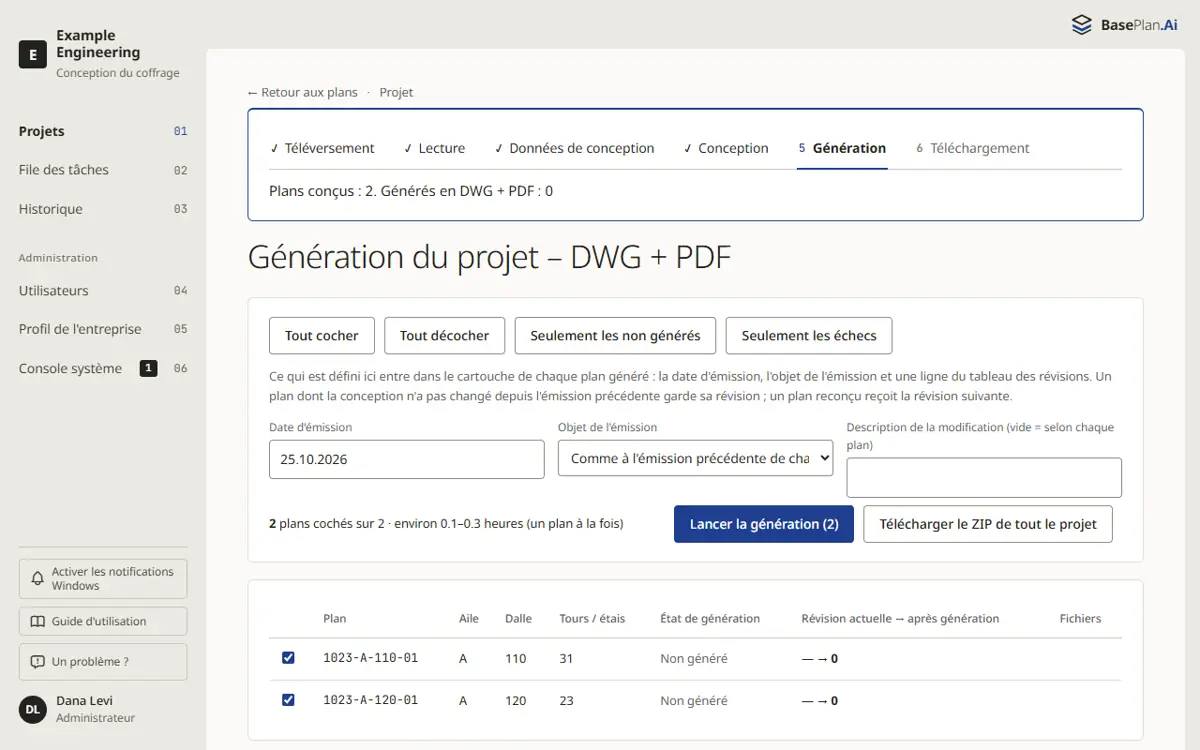
Task: Click the Dana Levi user name
Action: click(84, 701)
